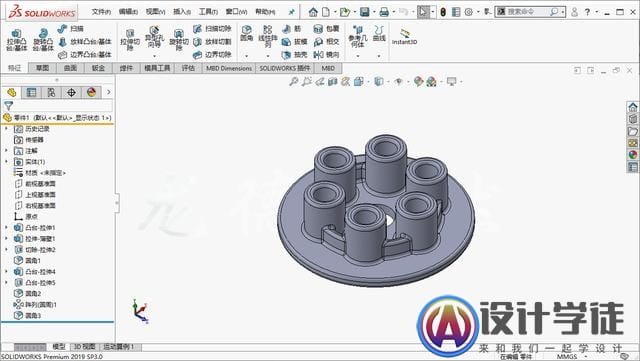Click the Home icon in the top toolbar

pyautogui.click(x=313, y=12)
